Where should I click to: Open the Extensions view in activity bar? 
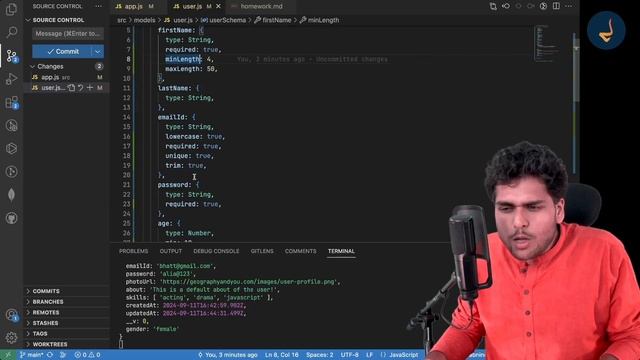pyautogui.click(x=11, y=102)
